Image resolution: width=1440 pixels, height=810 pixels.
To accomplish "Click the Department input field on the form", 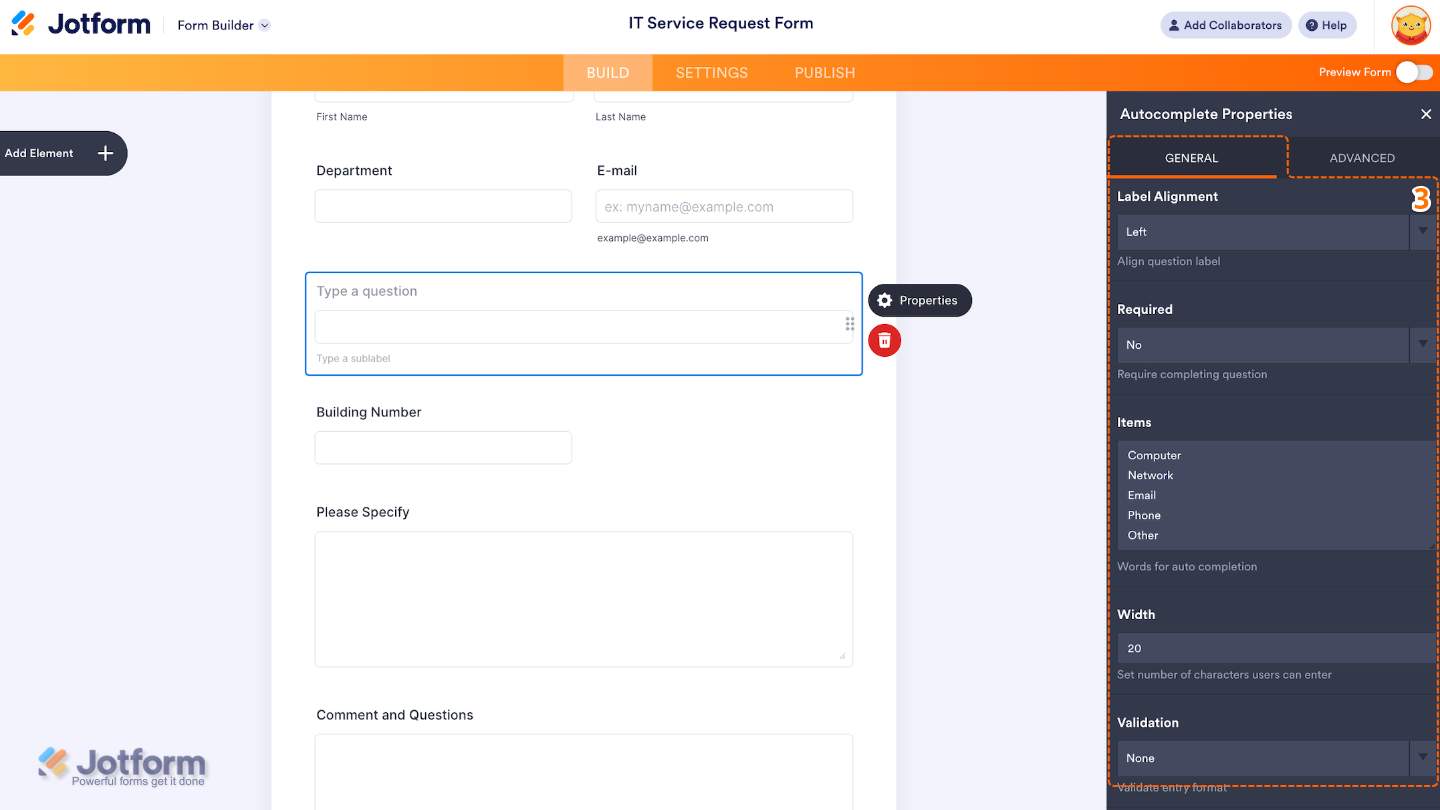I will click(443, 206).
